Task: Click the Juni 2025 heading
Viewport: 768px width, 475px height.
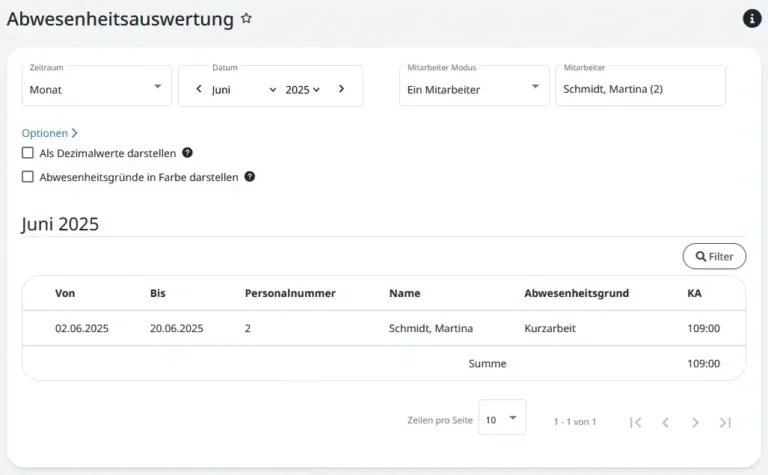Action: [60, 224]
